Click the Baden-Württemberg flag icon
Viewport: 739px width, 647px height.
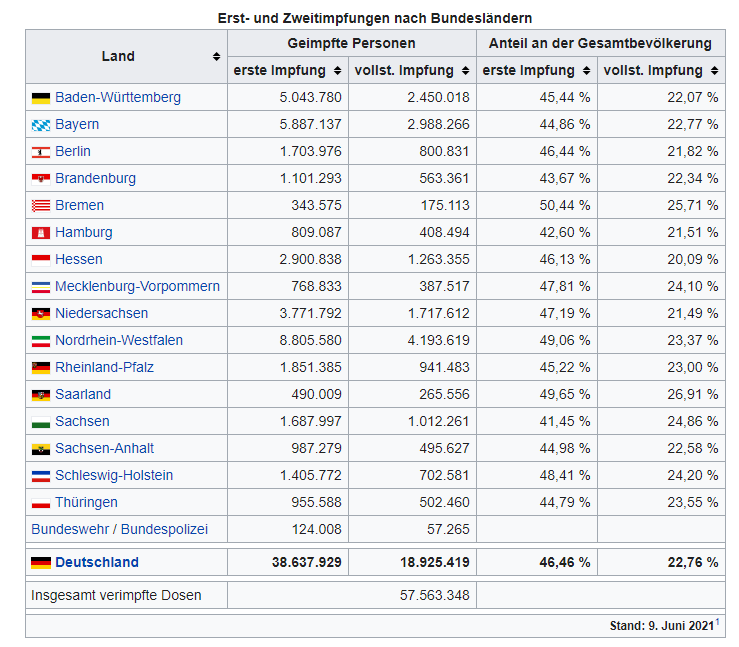(41, 98)
